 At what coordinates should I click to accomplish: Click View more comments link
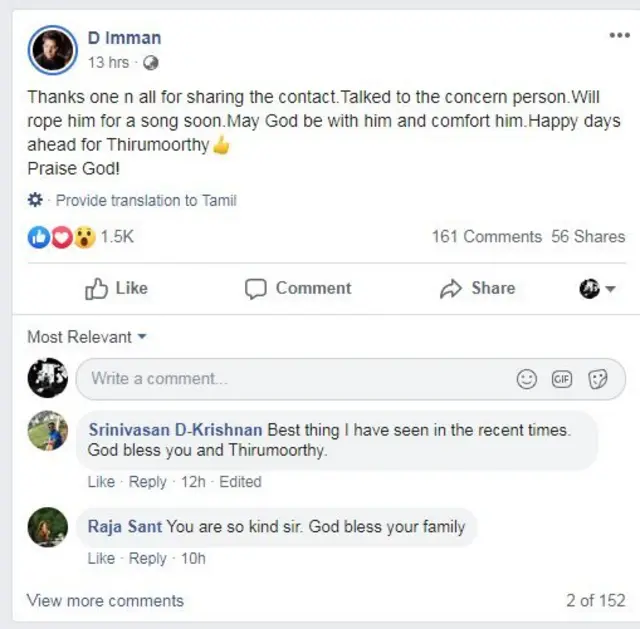[x=105, y=601]
